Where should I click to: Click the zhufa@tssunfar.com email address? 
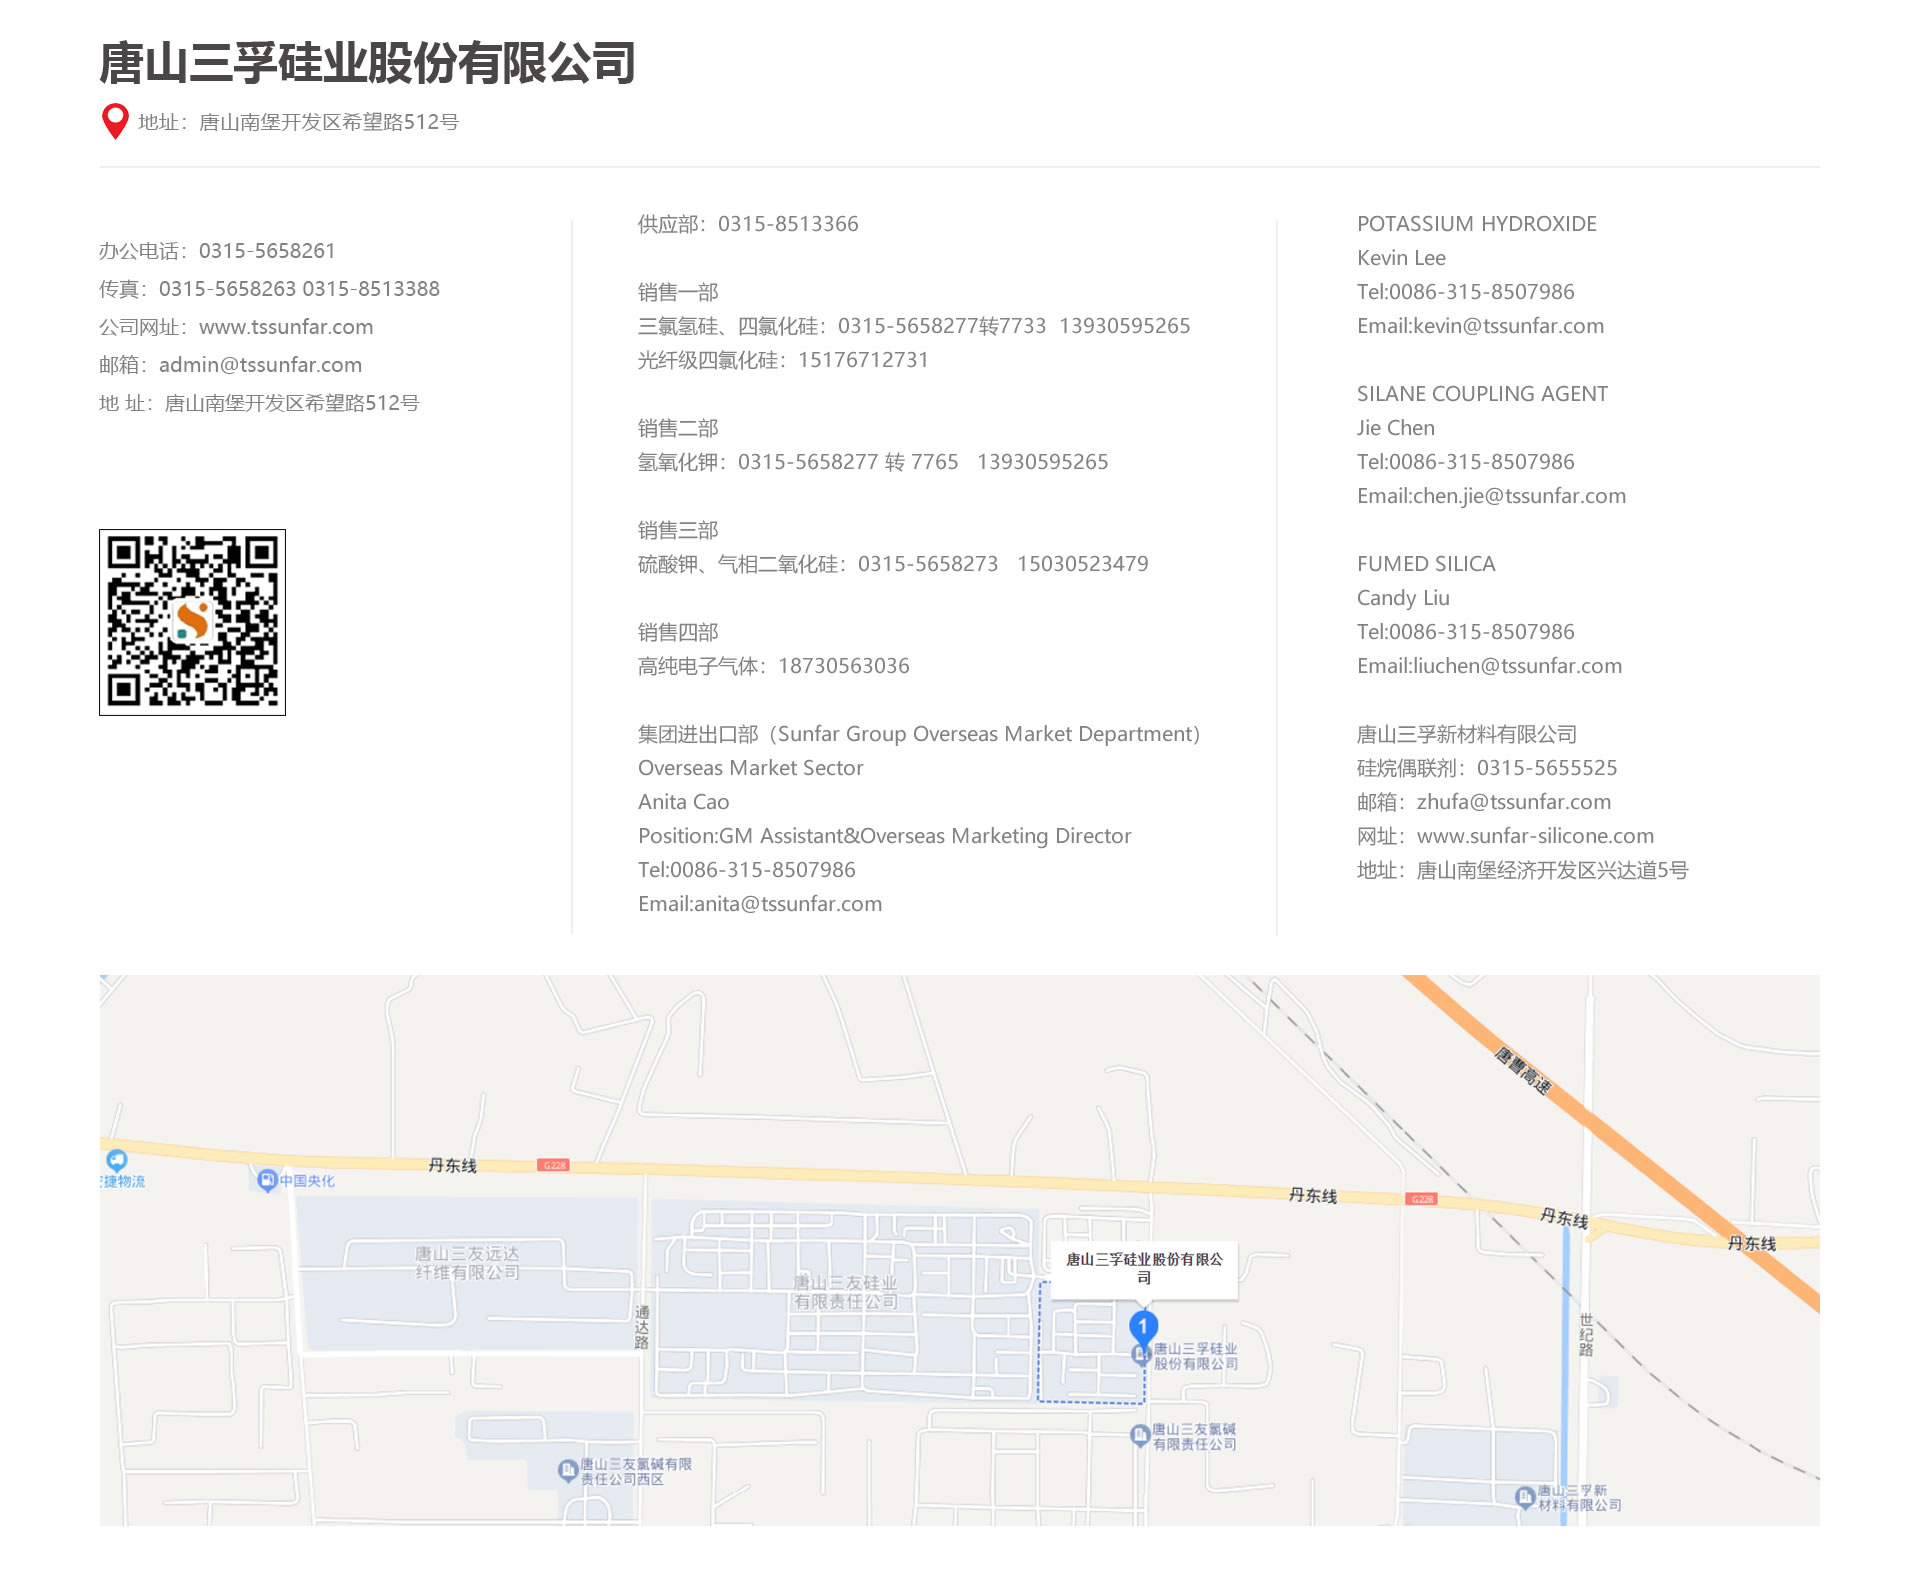tap(1513, 802)
